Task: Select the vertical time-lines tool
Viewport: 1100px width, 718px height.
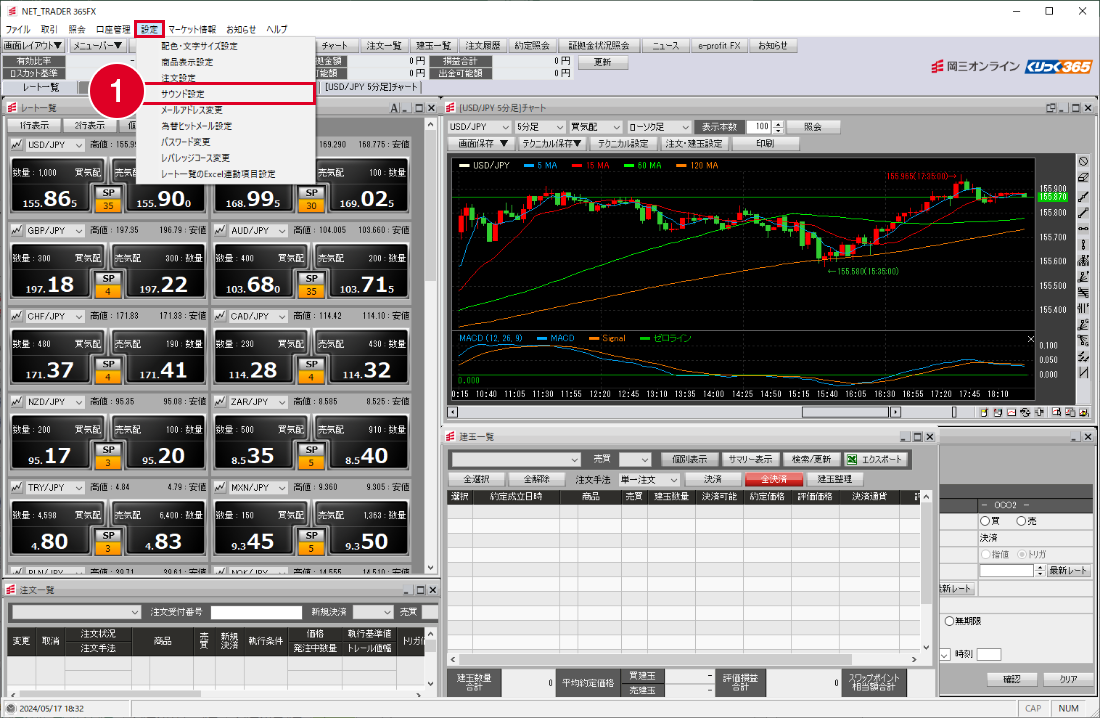Action: pos(1084,308)
